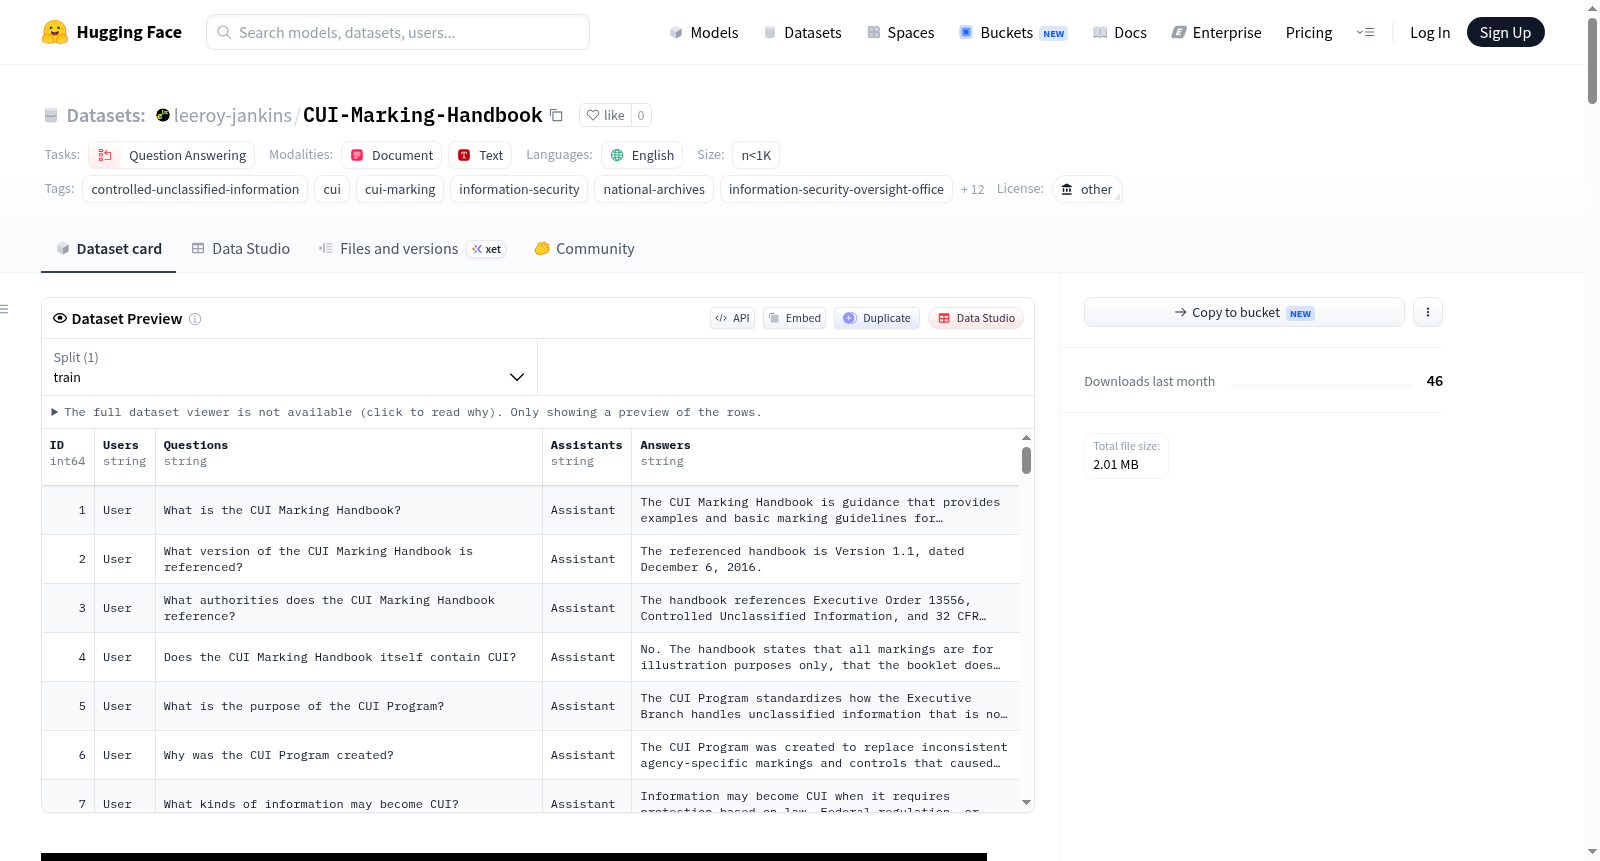Open the Split train dropdown

289,367
